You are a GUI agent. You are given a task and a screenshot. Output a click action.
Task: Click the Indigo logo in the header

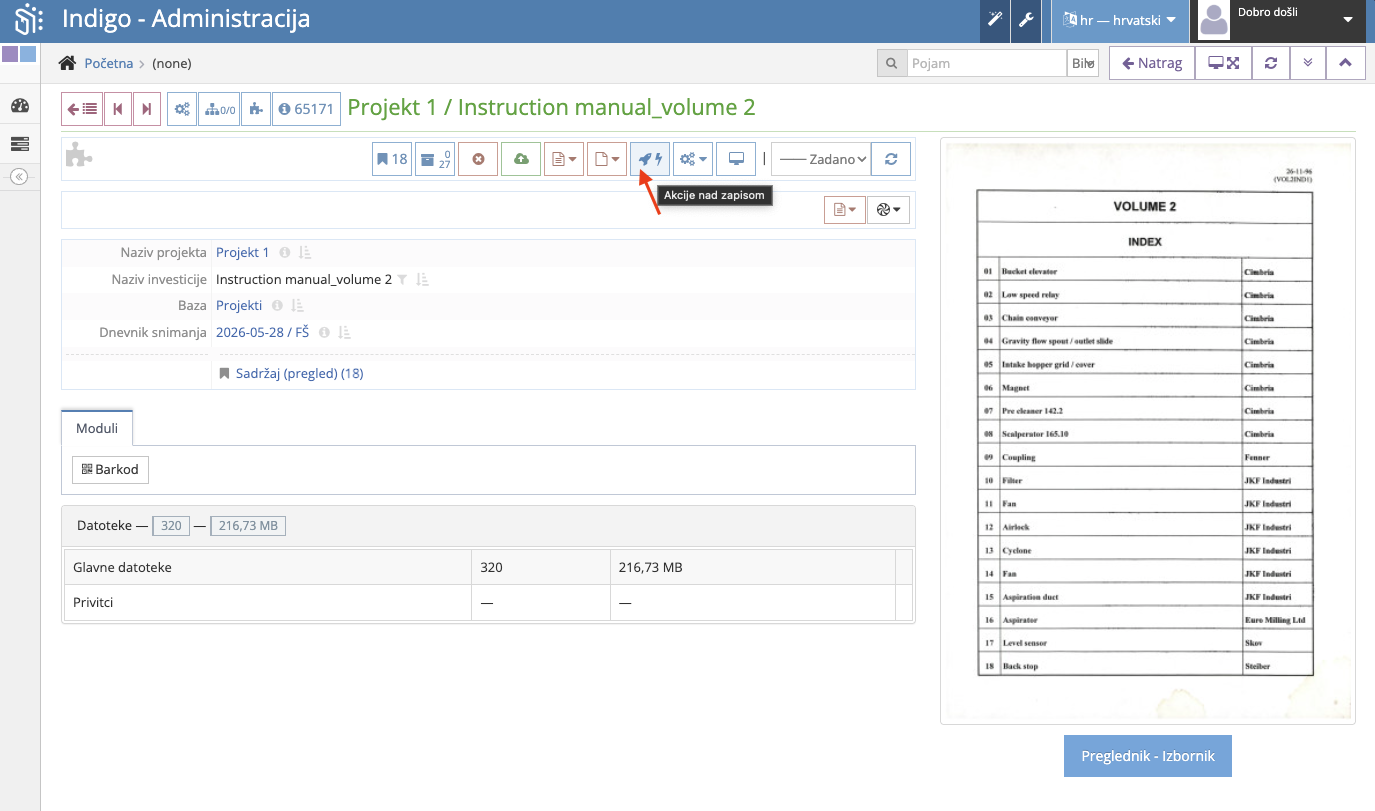tap(27, 19)
